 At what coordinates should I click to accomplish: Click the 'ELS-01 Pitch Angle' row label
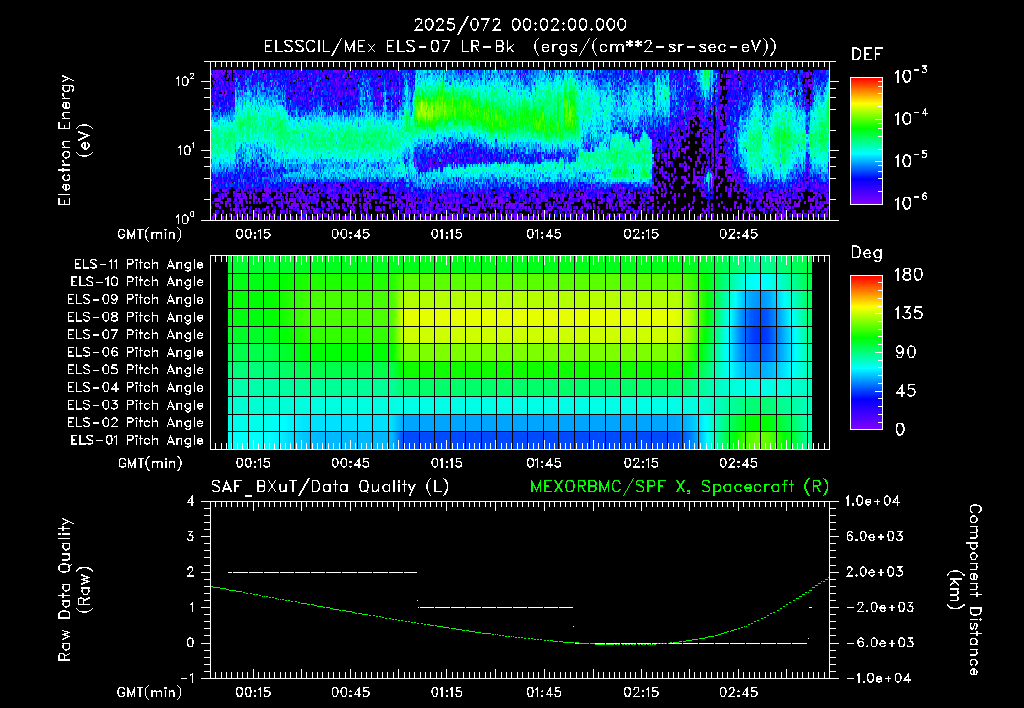coord(137,440)
